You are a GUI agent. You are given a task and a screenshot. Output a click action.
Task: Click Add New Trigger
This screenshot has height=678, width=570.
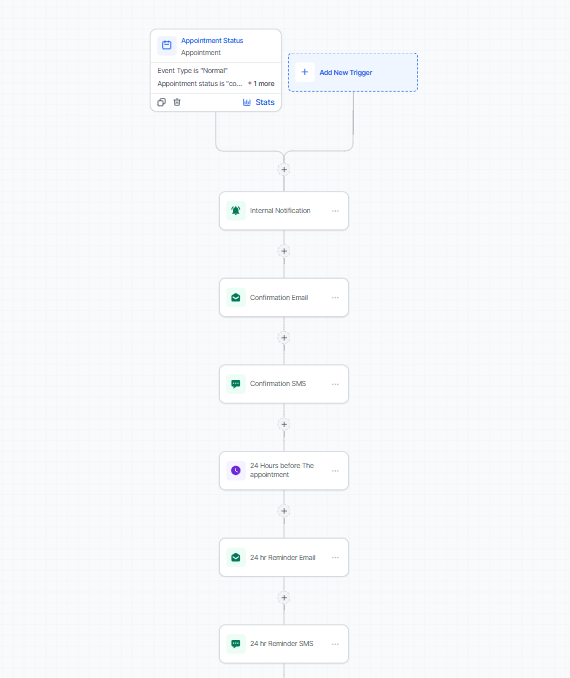click(353, 73)
